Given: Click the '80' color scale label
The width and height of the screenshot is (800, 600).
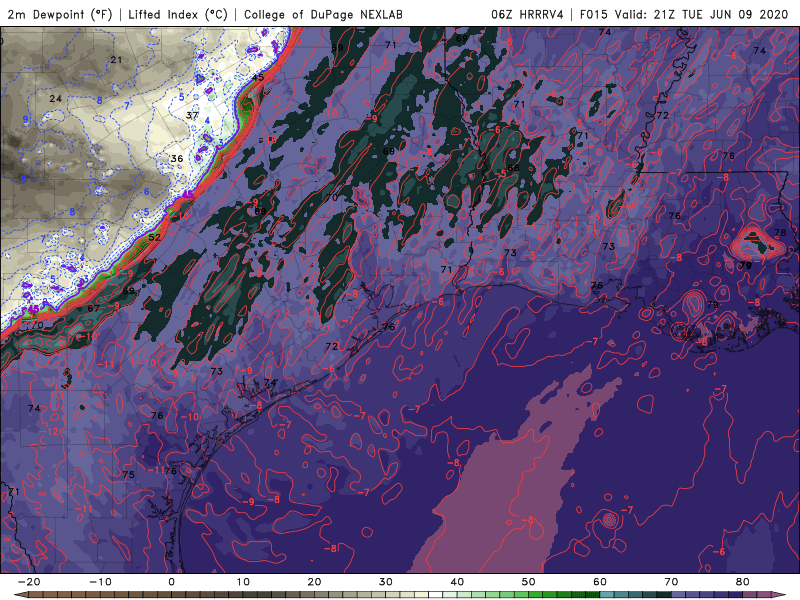Looking at the screenshot, I should click(743, 582).
